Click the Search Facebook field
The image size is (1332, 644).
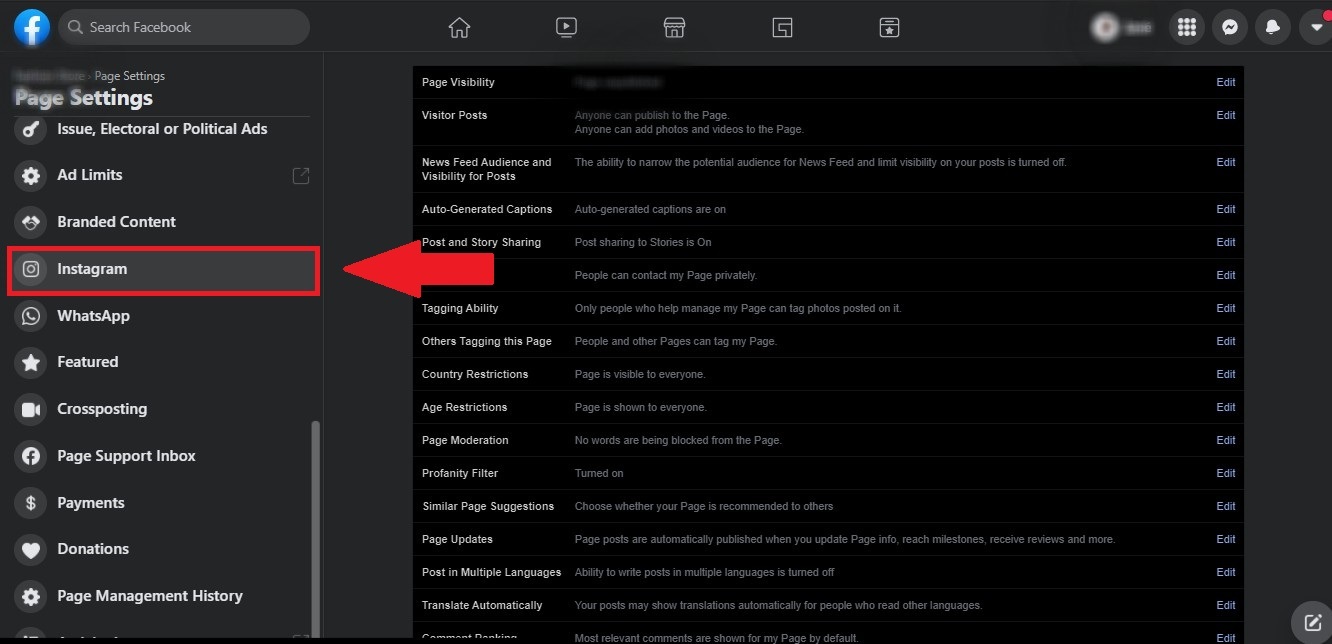point(184,27)
